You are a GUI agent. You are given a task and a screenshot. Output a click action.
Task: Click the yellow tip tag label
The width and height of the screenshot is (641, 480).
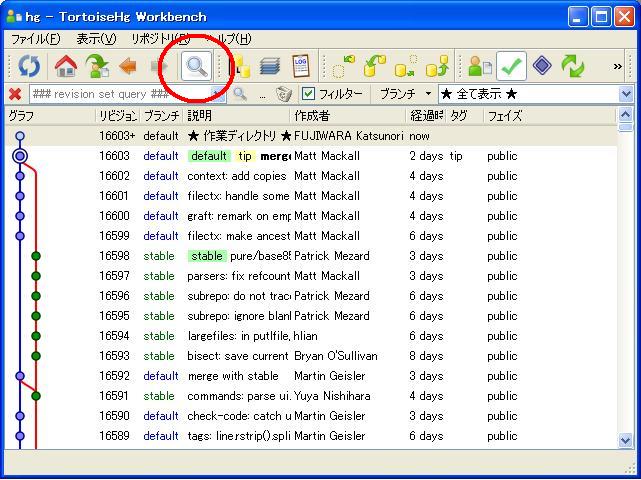pyautogui.click(x=245, y=156)
